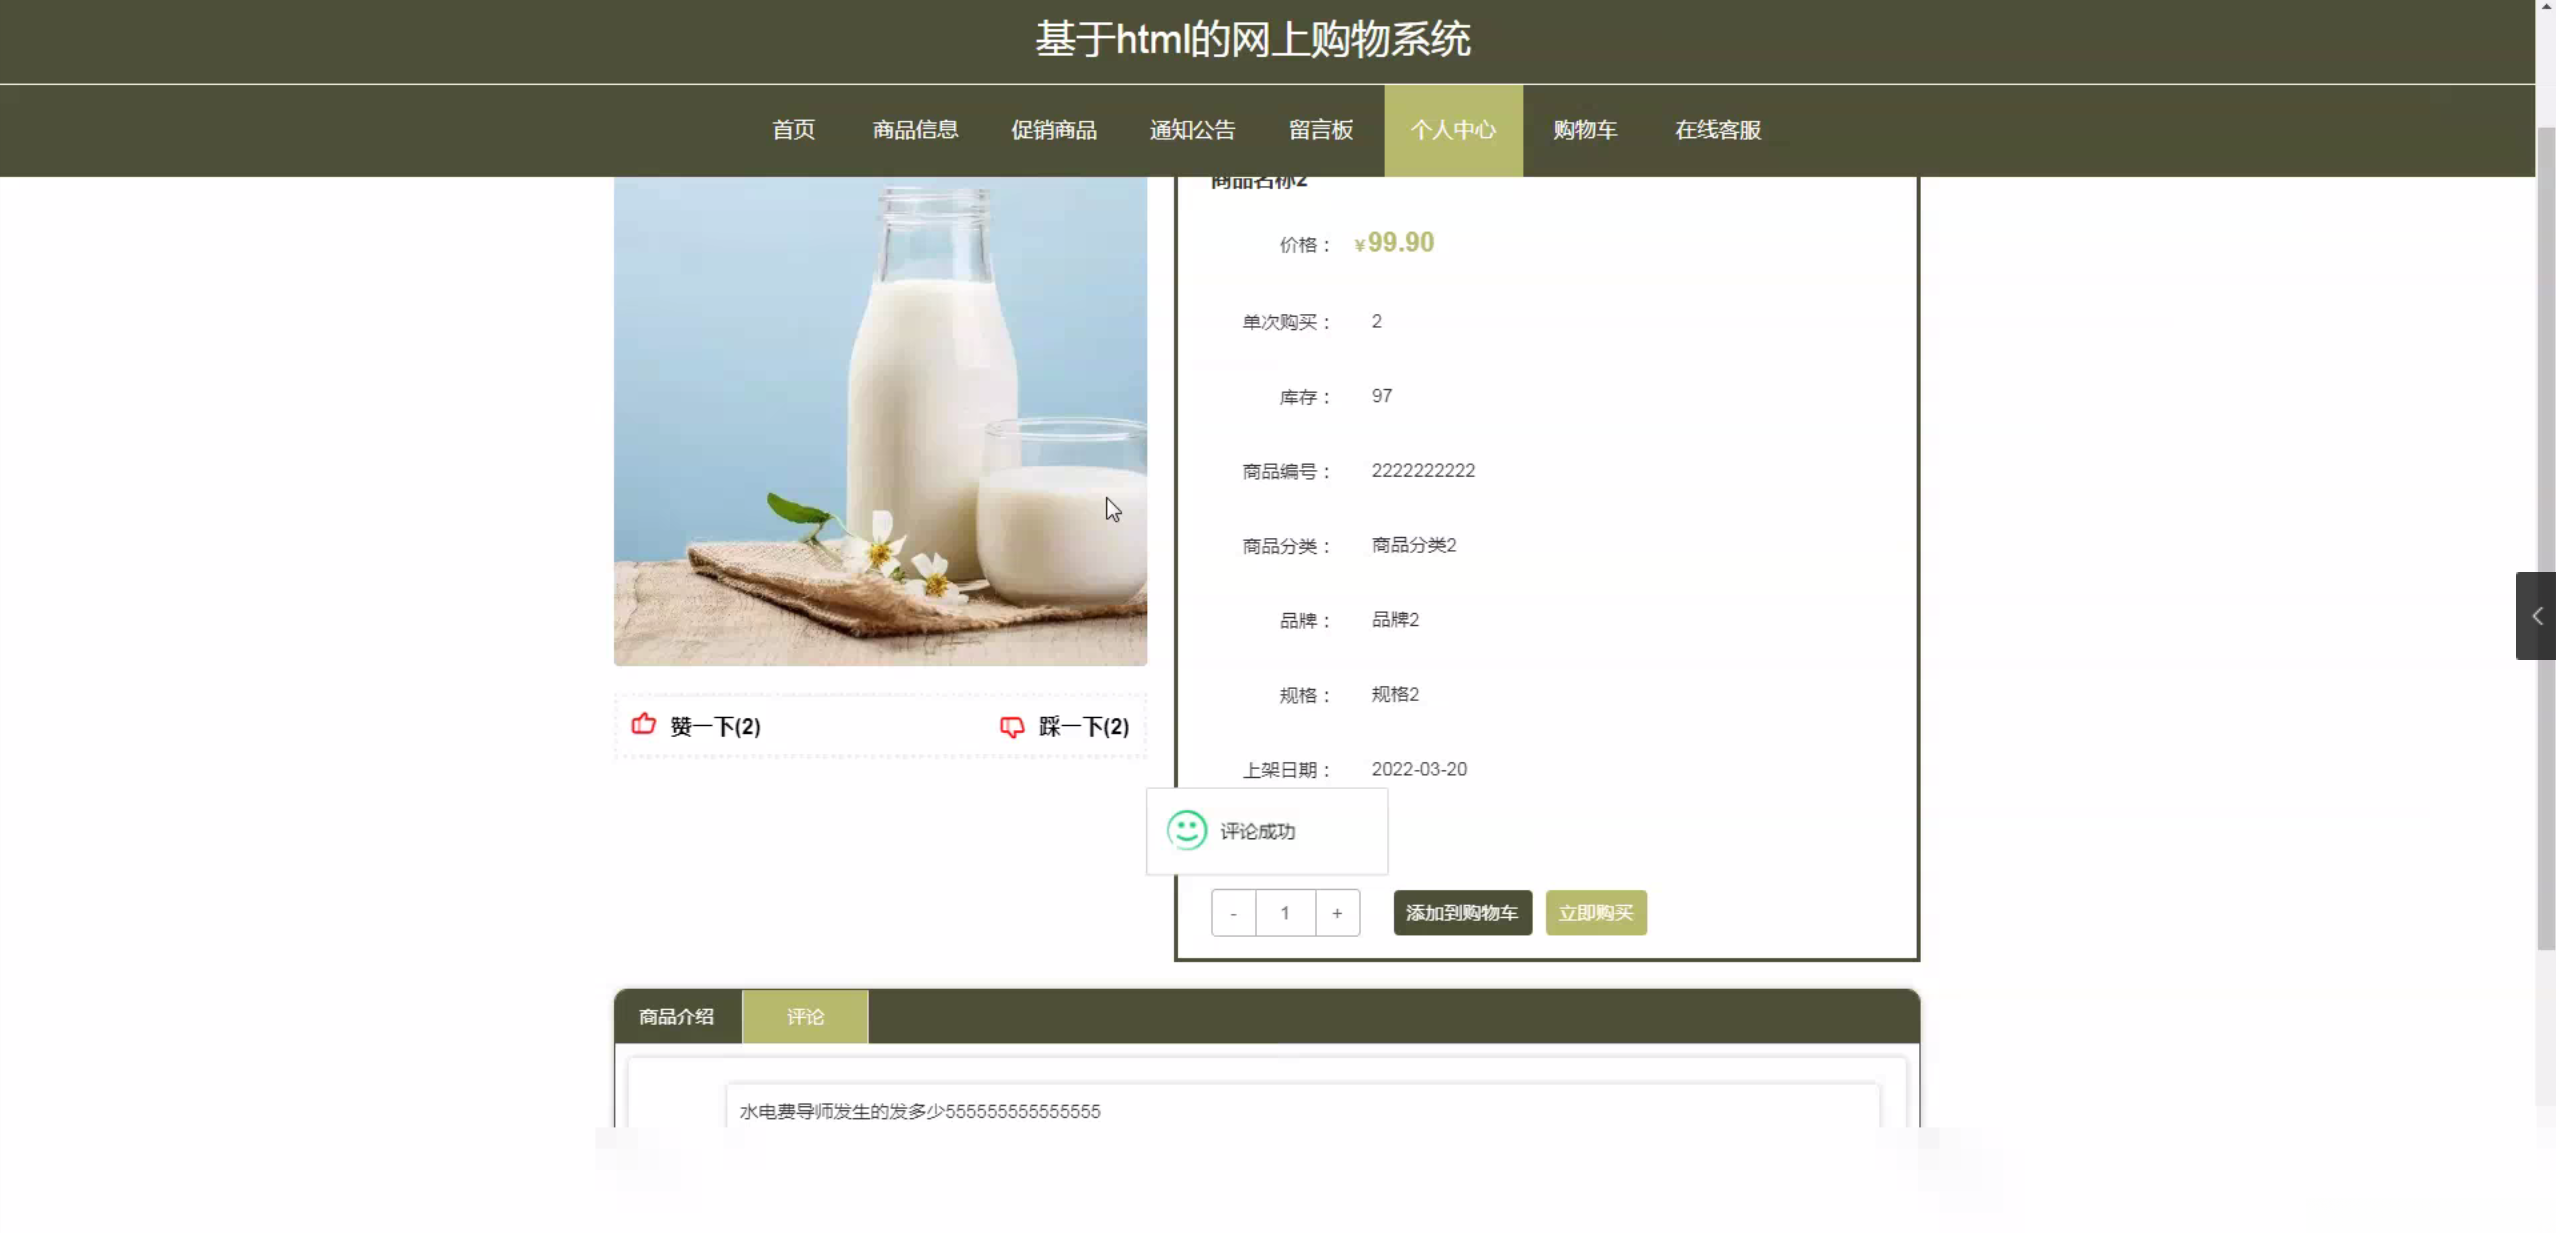Open the 商品信息 menu item
The image size is (2556, 1233).
(915, 130)
